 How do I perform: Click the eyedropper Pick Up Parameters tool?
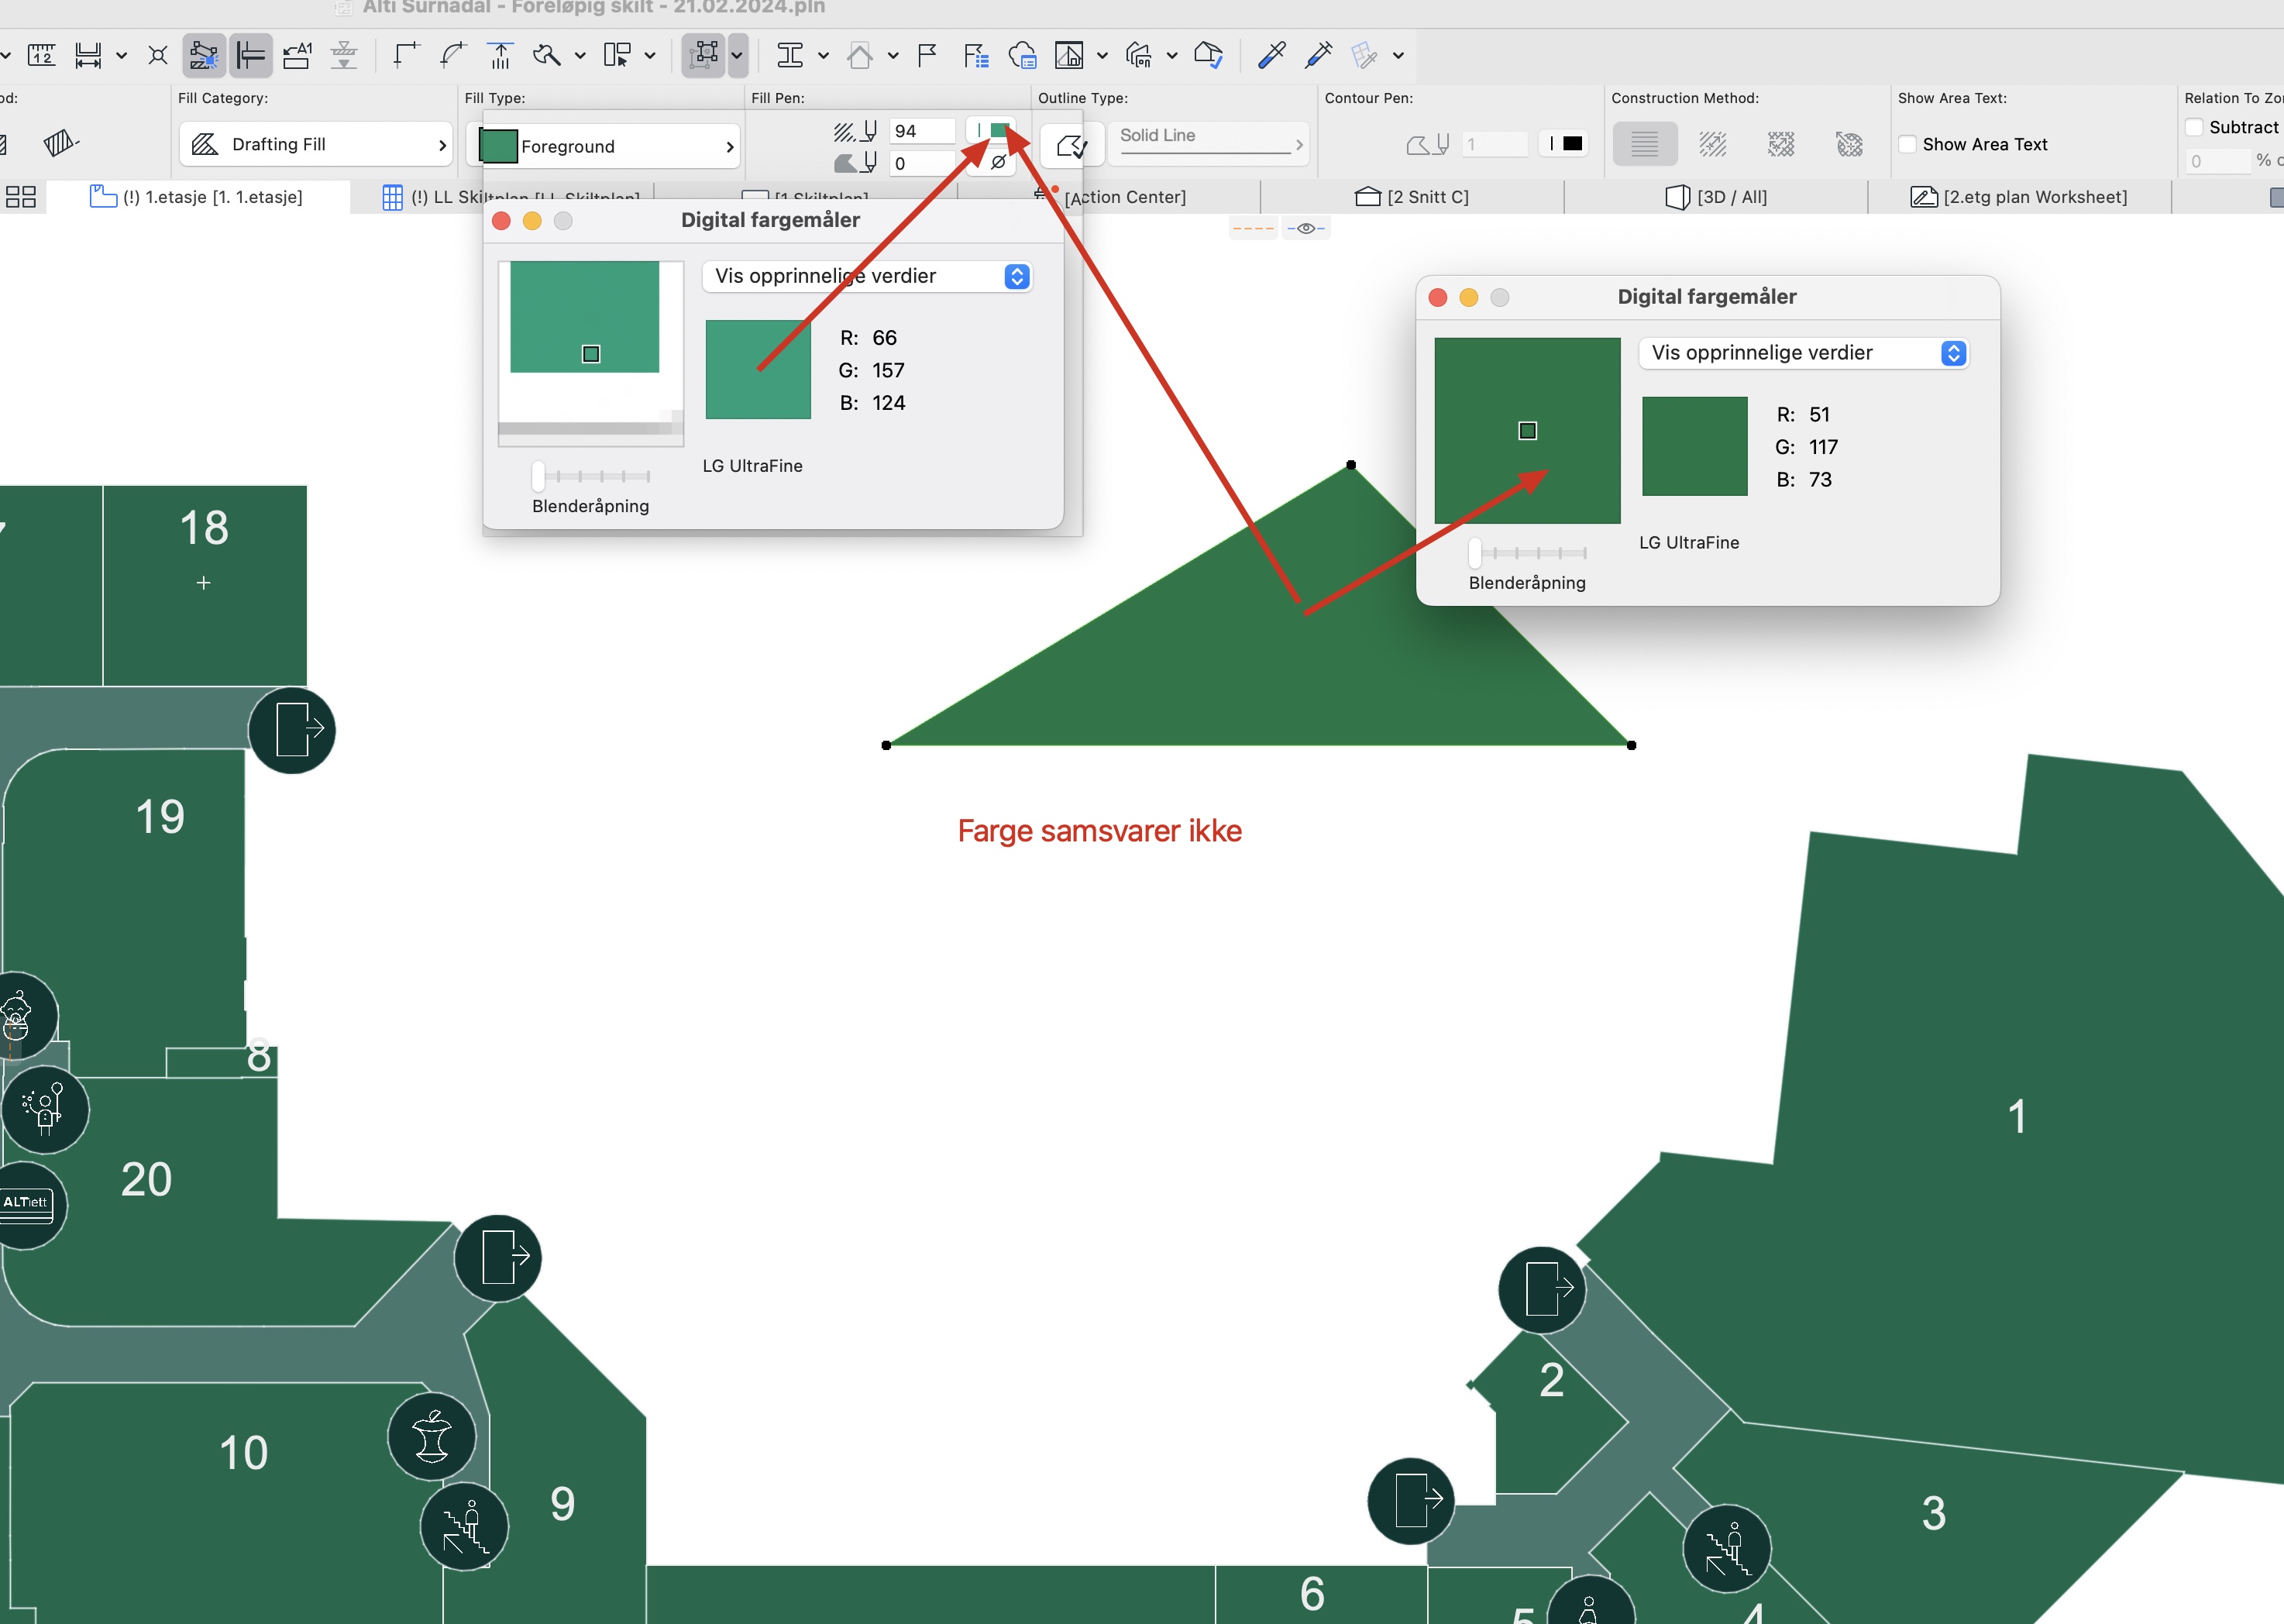pos(1271,55)
